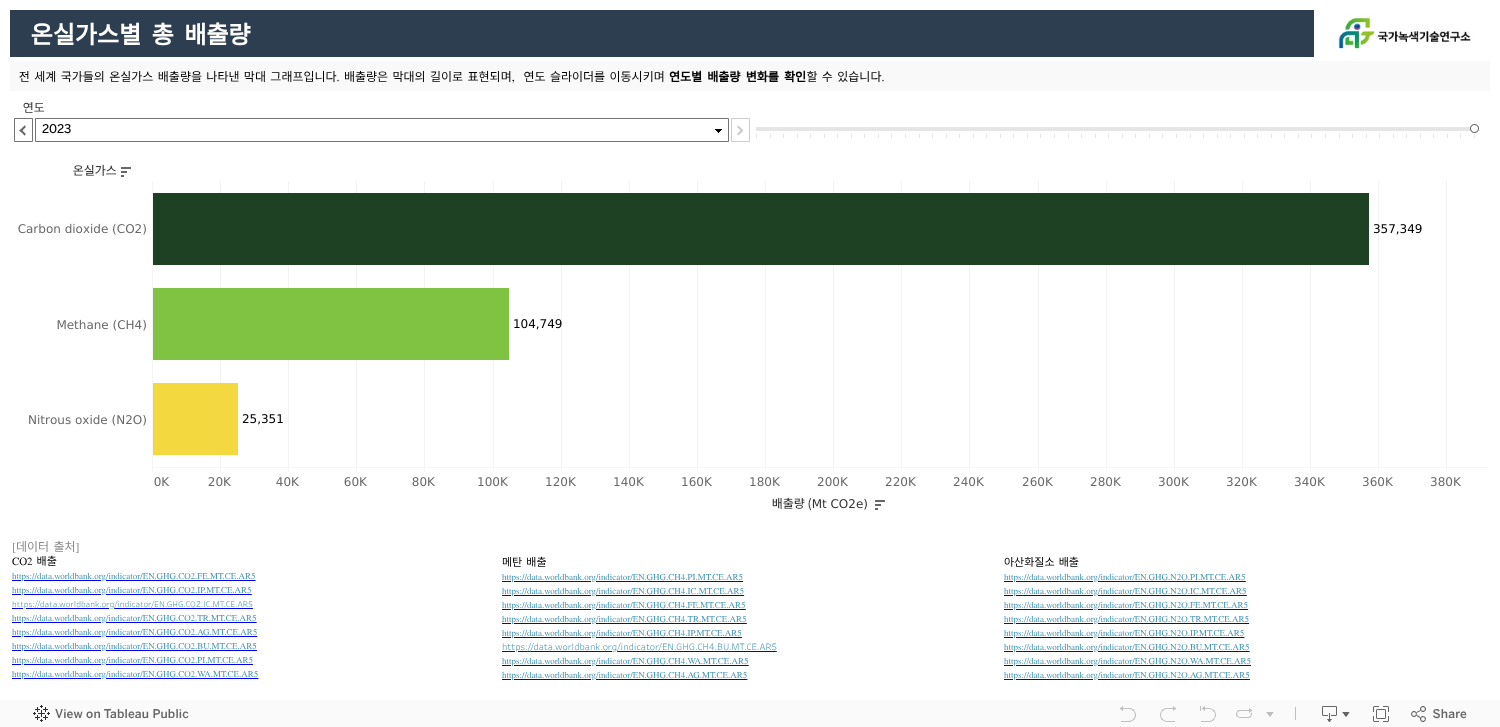This screenshot has height=727, width=1500.
Task: Click the Share button
Action: [1438, 714]
